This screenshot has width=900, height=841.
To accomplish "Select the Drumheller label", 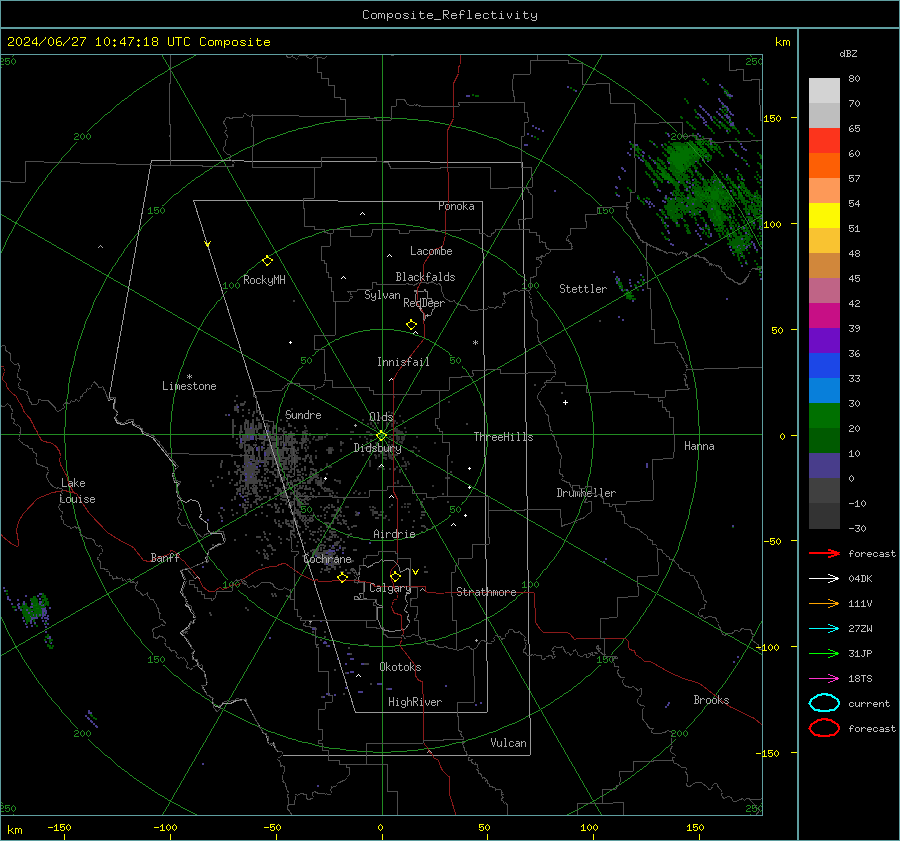I will pos(586,493).
